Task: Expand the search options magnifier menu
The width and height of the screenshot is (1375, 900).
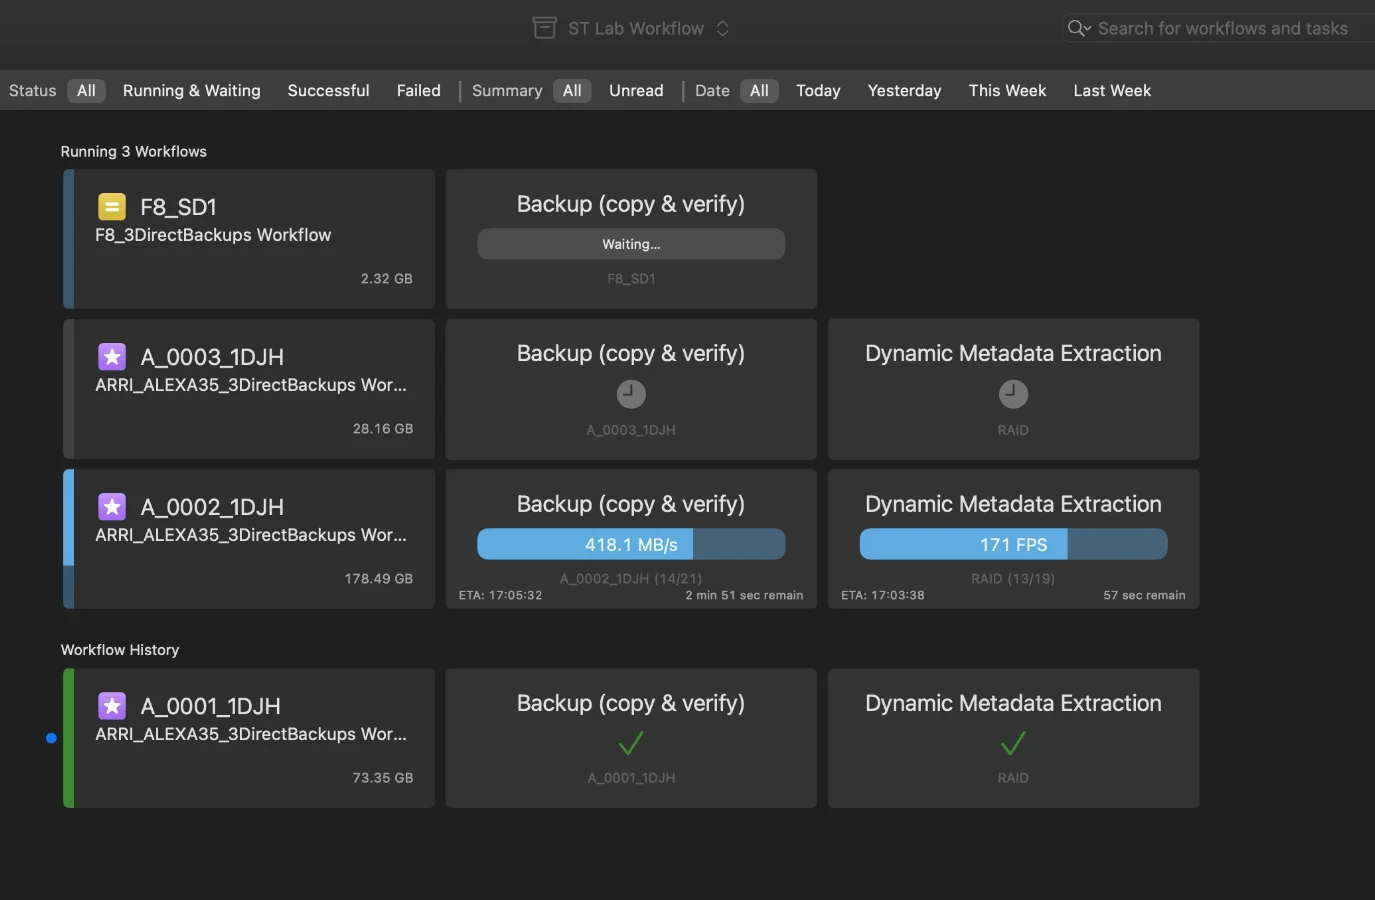Action: 1078,28
